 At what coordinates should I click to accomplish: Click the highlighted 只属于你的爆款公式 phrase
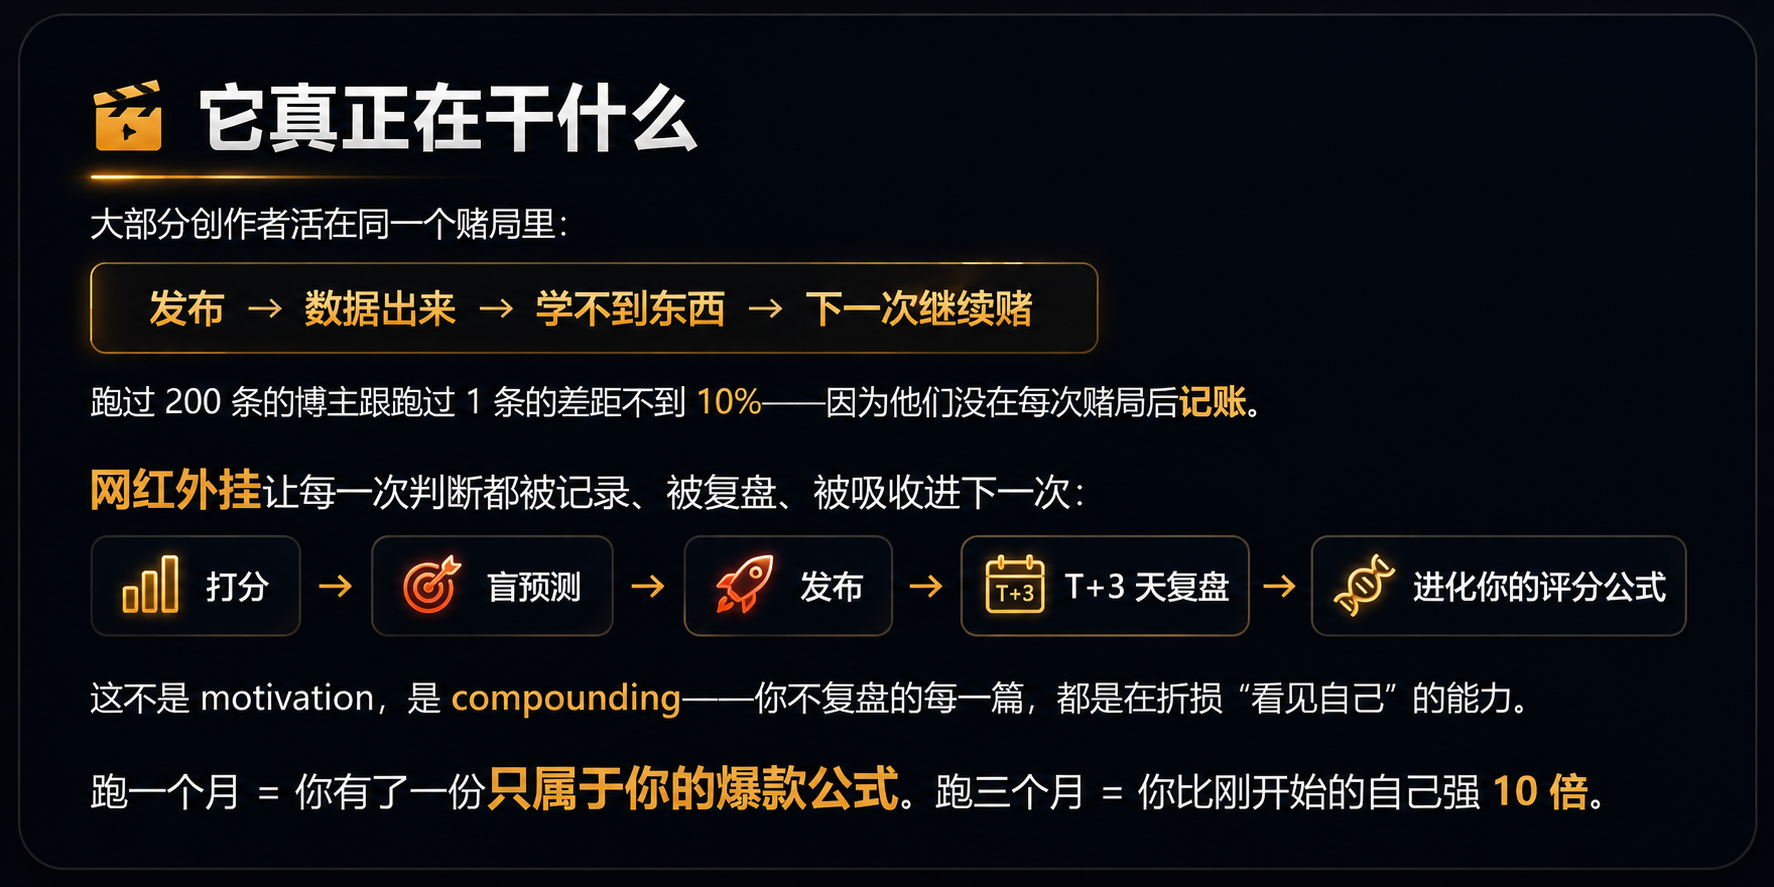pos(694,789)
